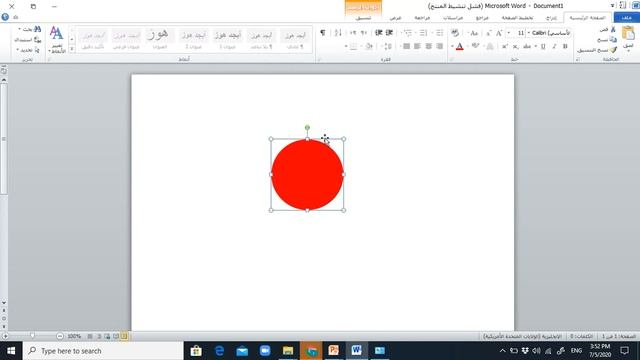Select the Format Painter brush
Viewport: 640px width, 360px height.
coord(613,50)
